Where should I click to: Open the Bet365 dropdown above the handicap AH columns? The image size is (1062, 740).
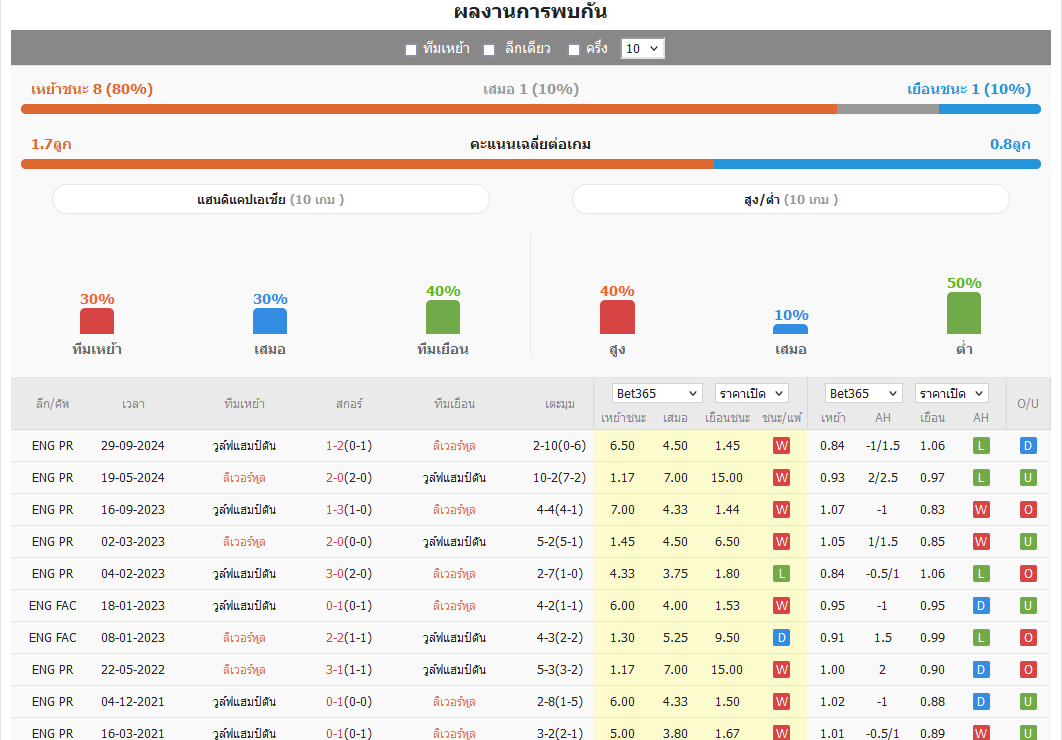pos(863,393)
